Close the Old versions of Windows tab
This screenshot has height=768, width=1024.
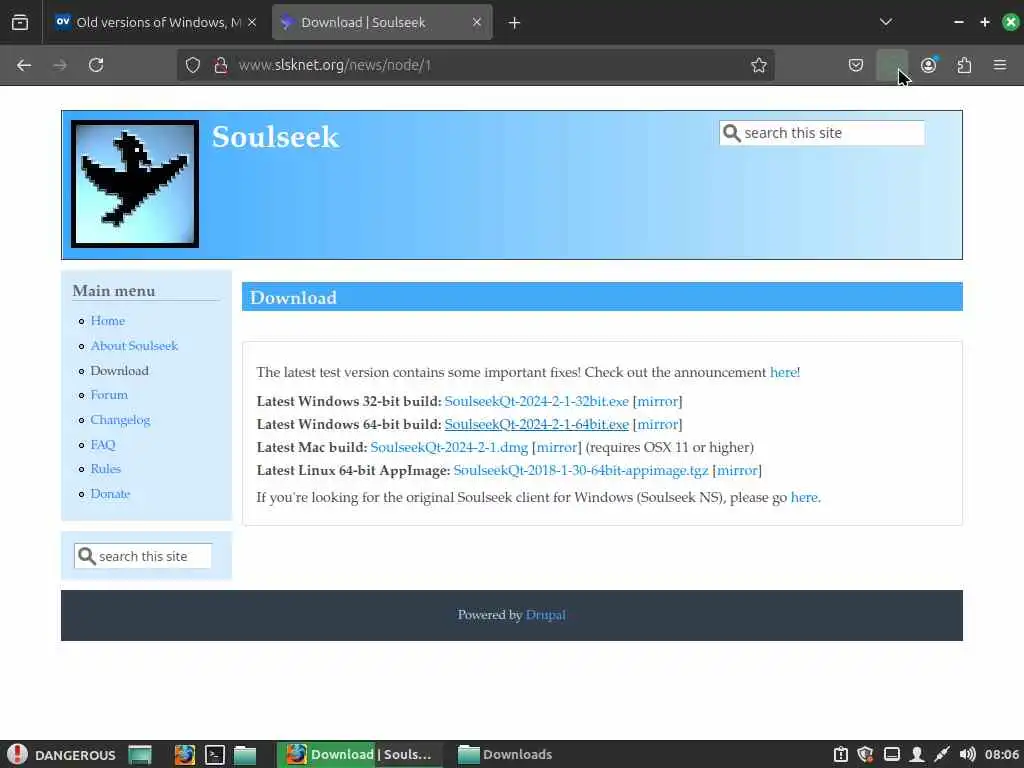point(252,22)
